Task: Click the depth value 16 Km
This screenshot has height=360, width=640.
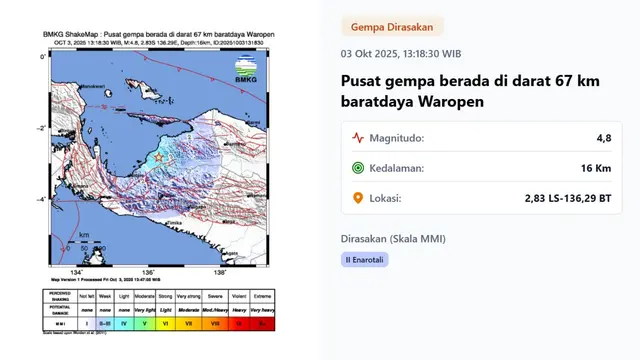Action: (x=596, y=168)
